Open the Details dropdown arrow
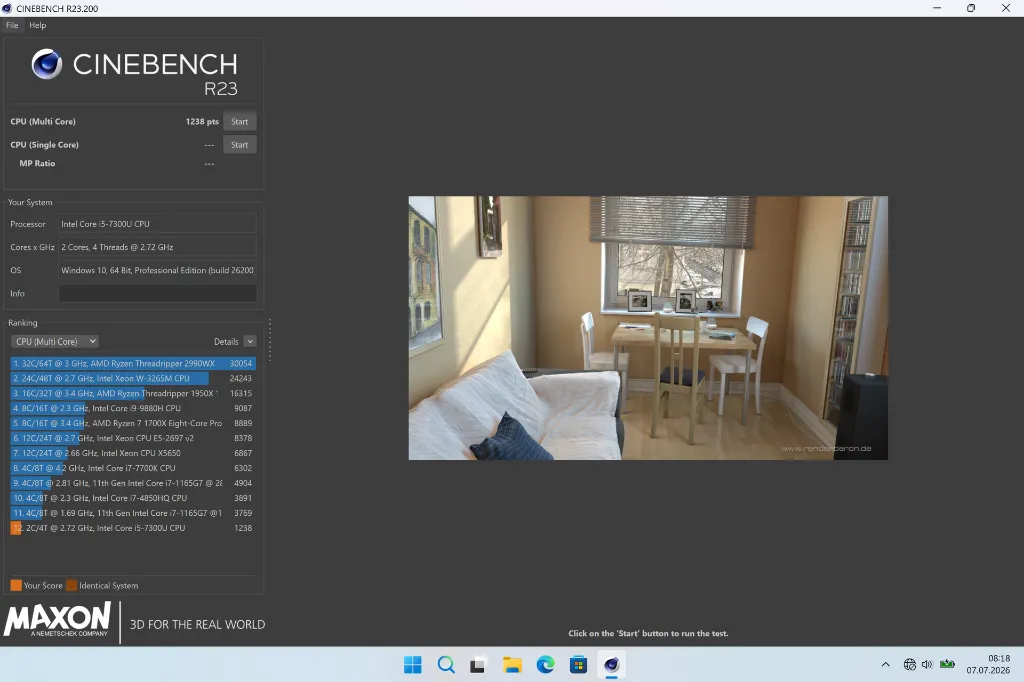Screen dimensions: 1024x682 coord(250,341)
